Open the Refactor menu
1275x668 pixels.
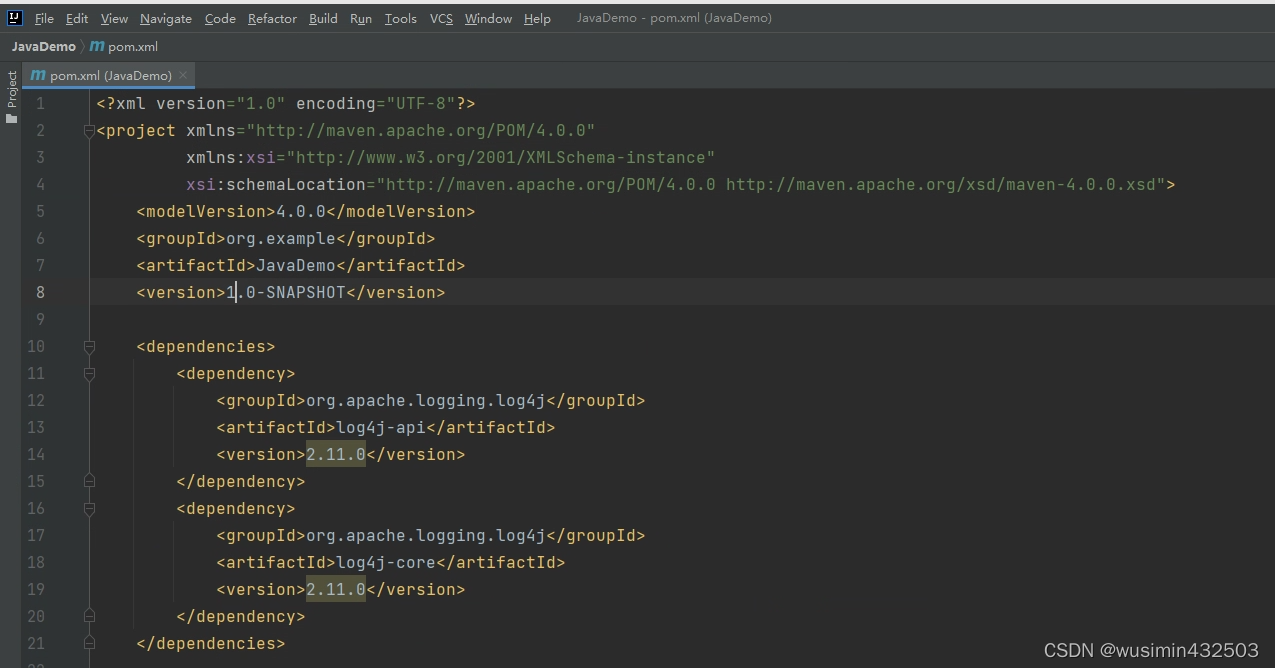tap(272, 19)
